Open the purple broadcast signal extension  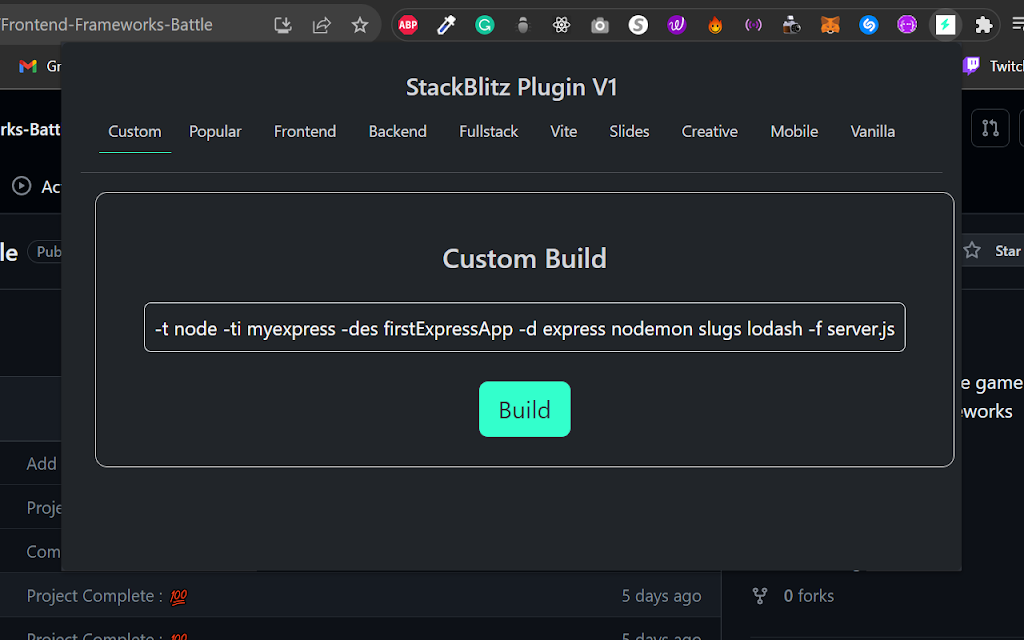pos(754,25)
